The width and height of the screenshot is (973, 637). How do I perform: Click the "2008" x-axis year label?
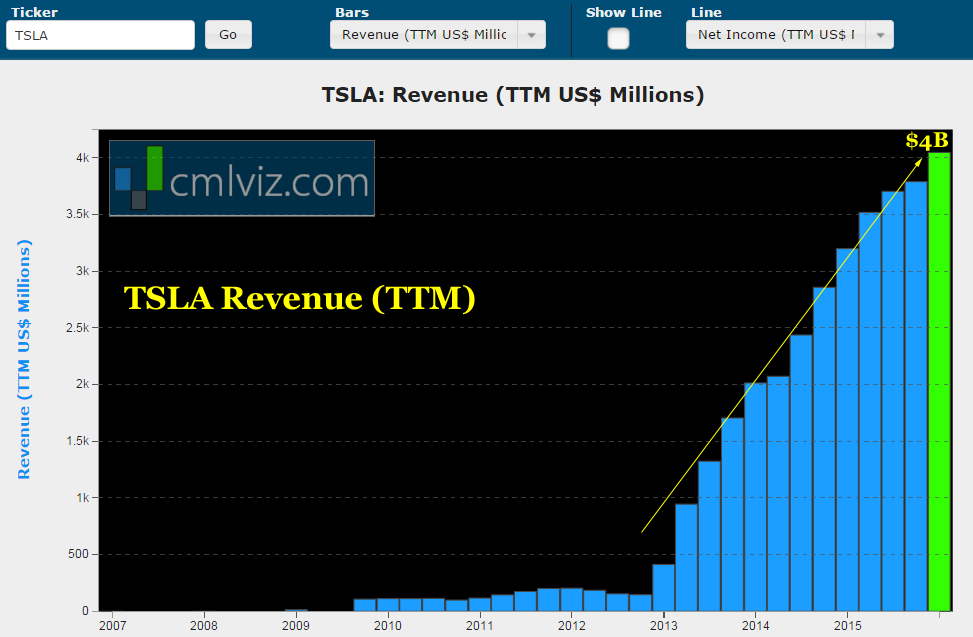click(x=204, y=626)
